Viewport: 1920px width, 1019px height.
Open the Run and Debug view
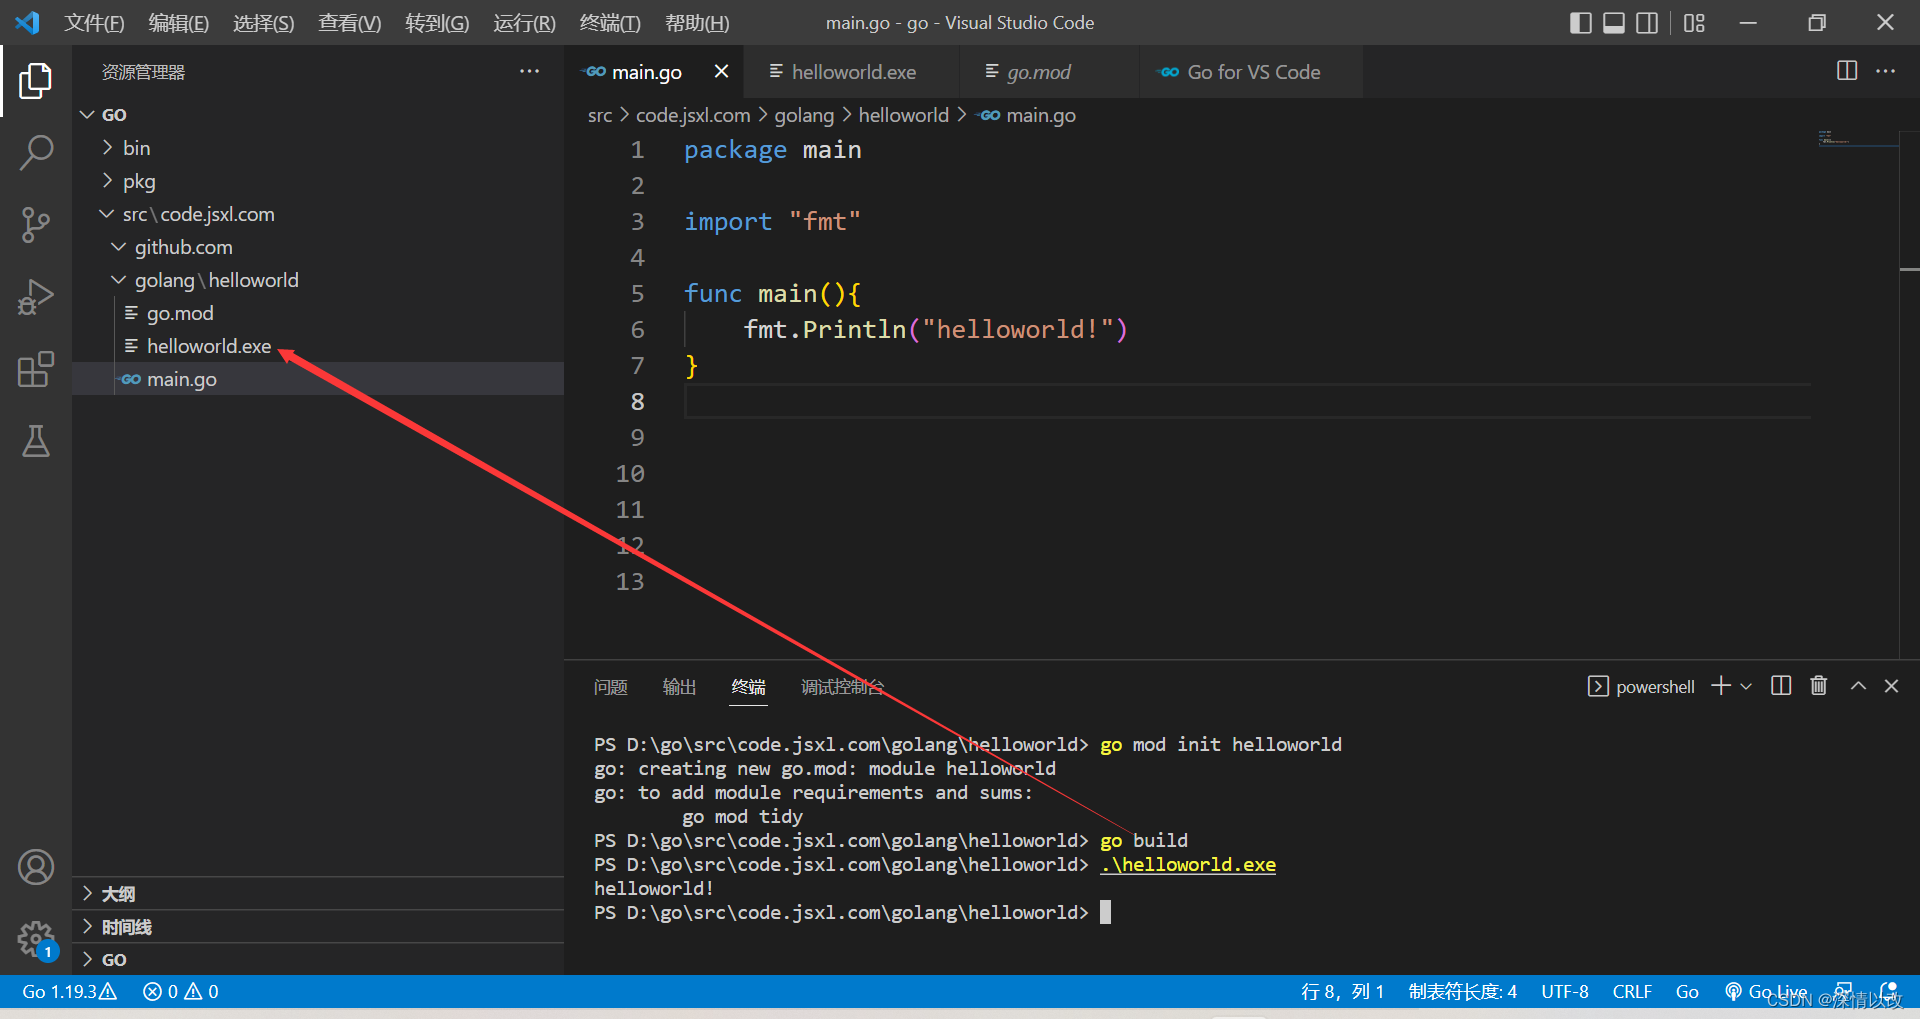click(x=36, y=297)
